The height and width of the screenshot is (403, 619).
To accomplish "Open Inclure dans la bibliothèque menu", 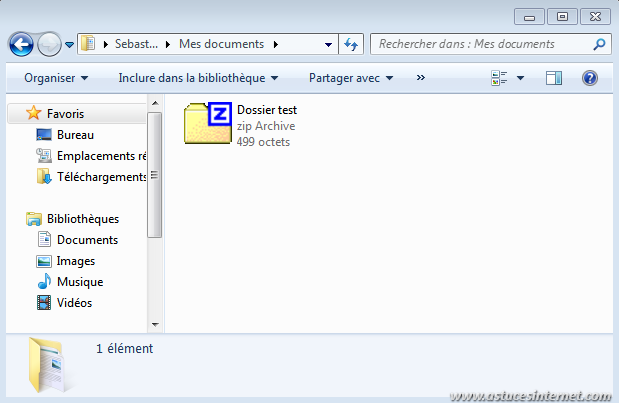I will tap(198, 78).
